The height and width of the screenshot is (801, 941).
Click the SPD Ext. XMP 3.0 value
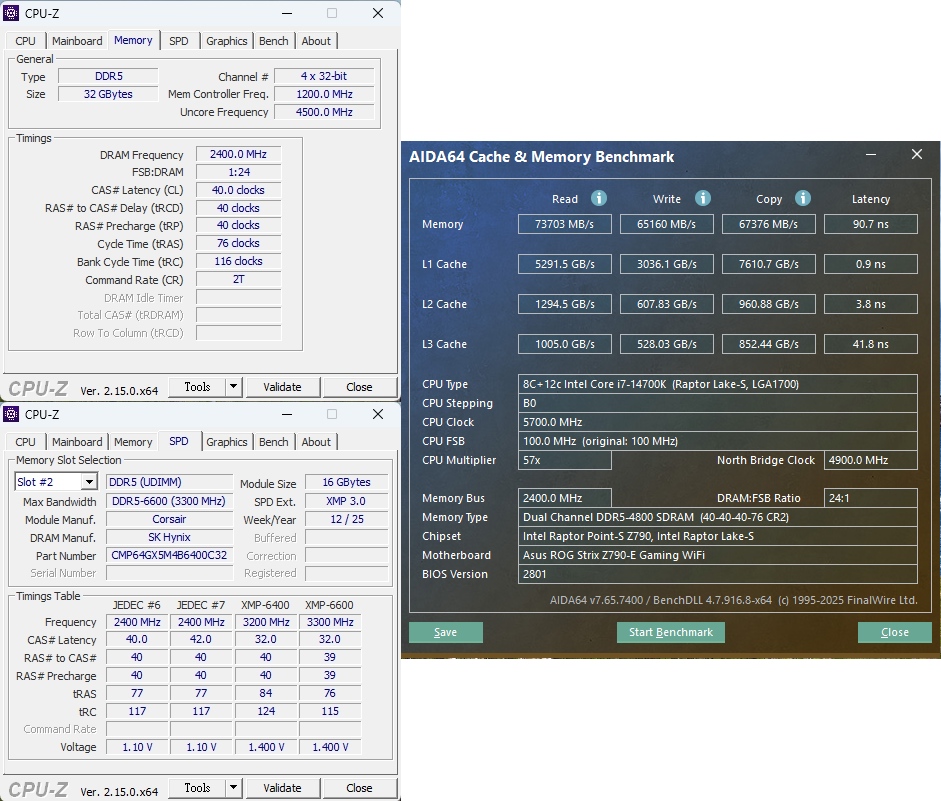click(346, 501)
